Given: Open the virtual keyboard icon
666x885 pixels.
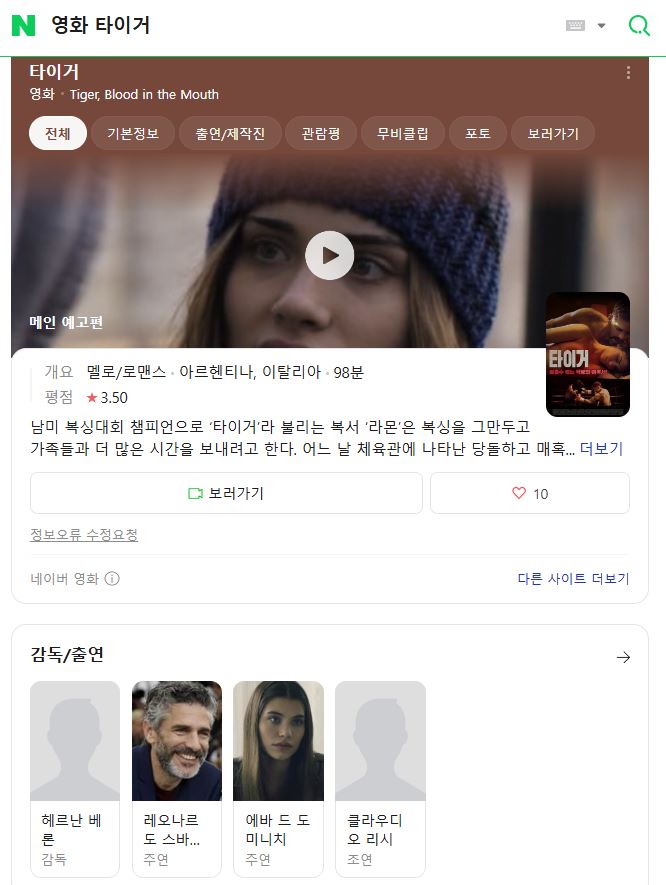Looking at the screenshot, I should pos(575,26).
